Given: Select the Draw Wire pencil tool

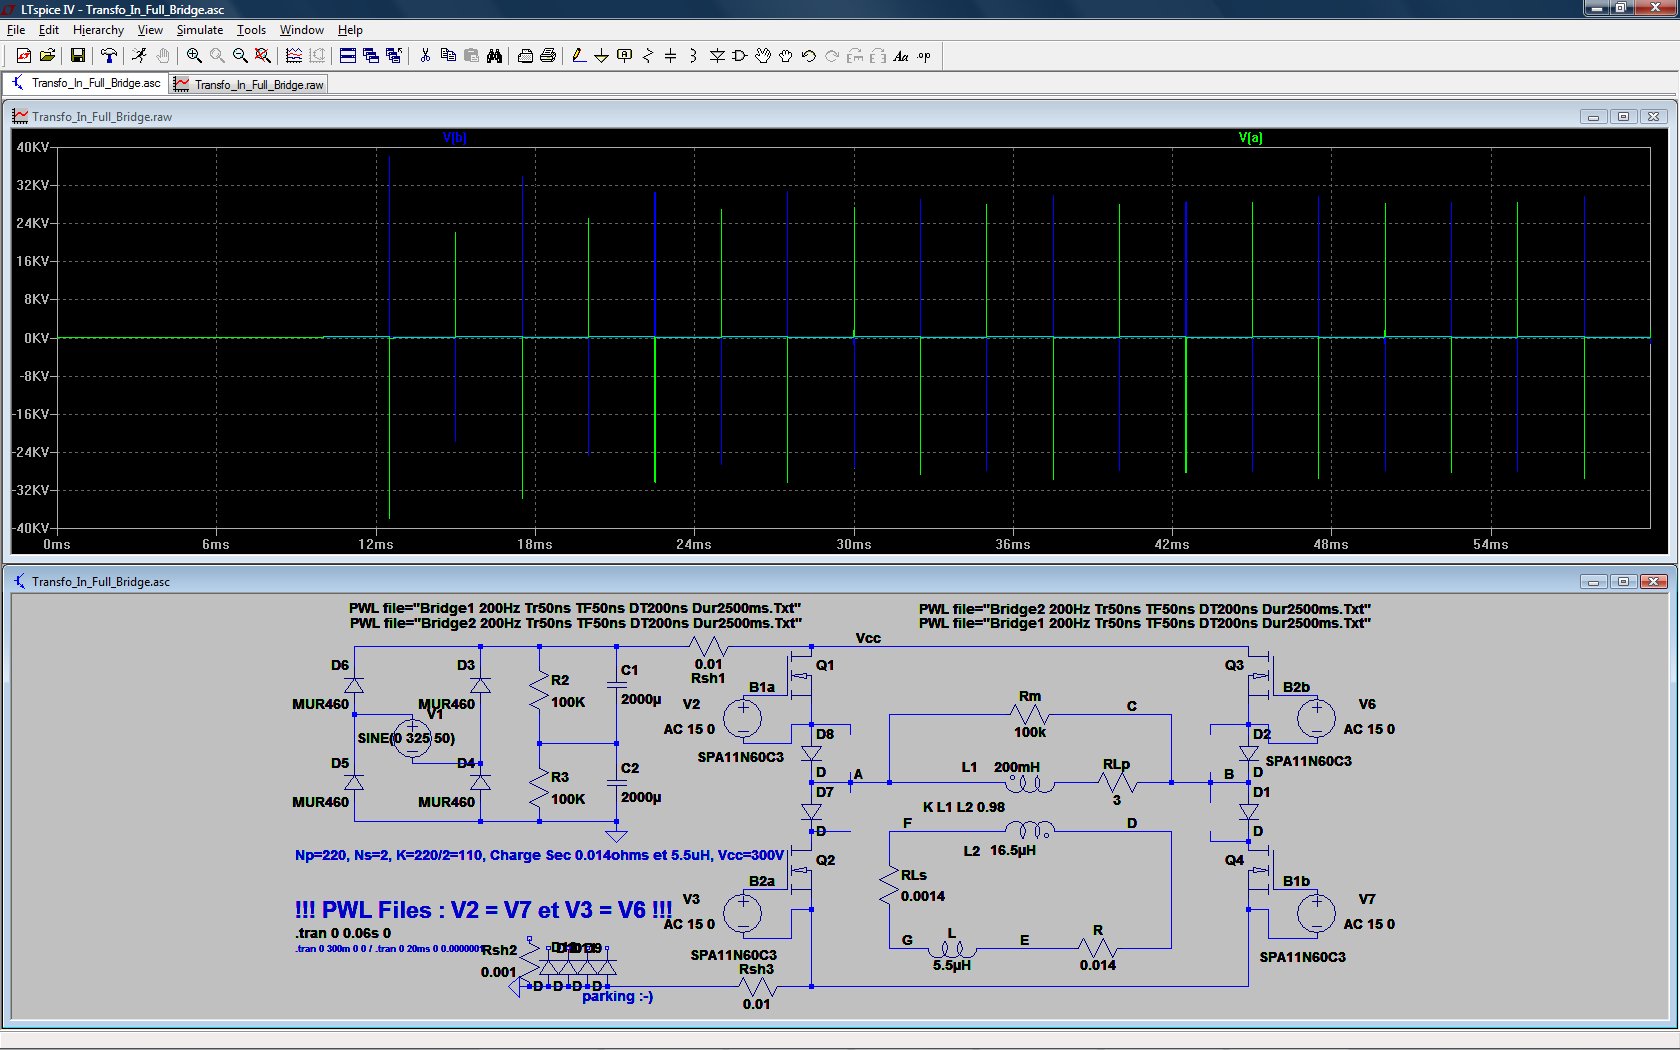Looking at the screenshot, I should [x=578, y=56].
